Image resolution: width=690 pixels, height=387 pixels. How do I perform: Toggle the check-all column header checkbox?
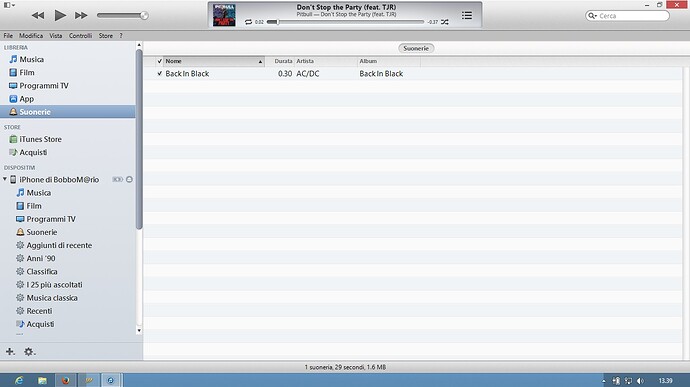pyautogui.click(x=160, y=61)
